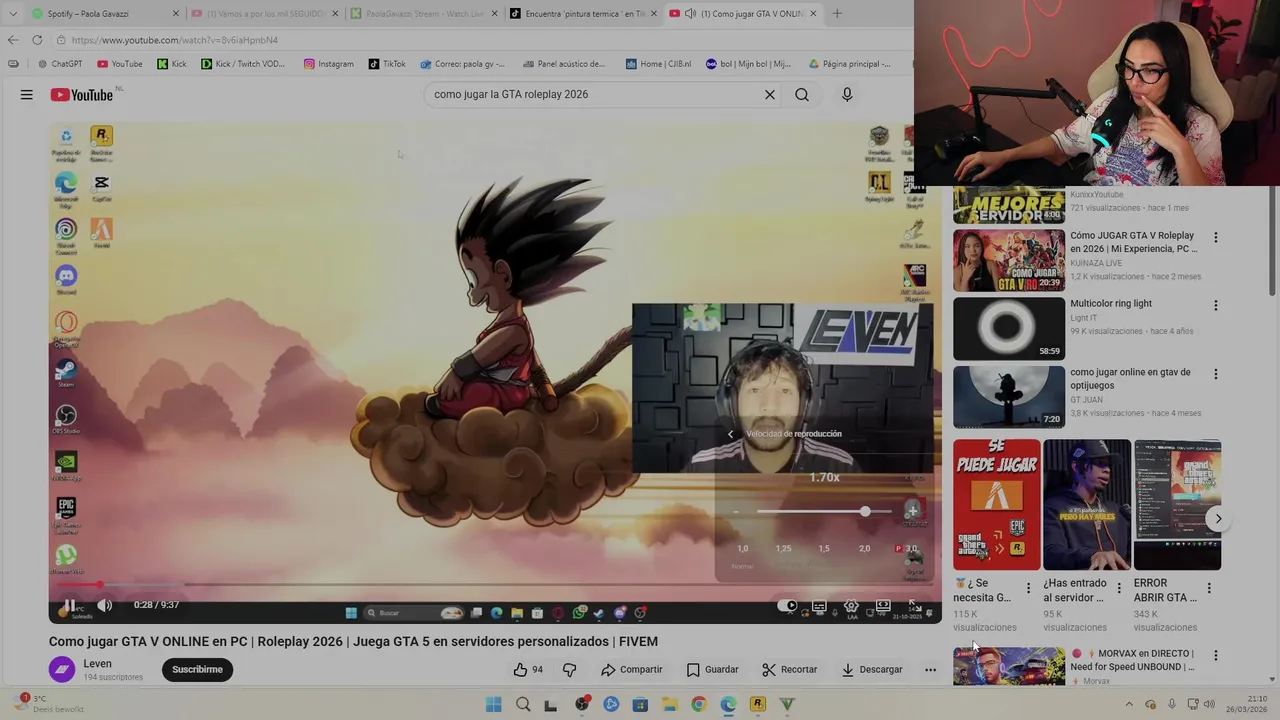Open Cómo JUGAR GTA V Roleplay video thumbnail
Image resolution: width=1280 pixels, height=720 pixels.
pos(1009,261)
